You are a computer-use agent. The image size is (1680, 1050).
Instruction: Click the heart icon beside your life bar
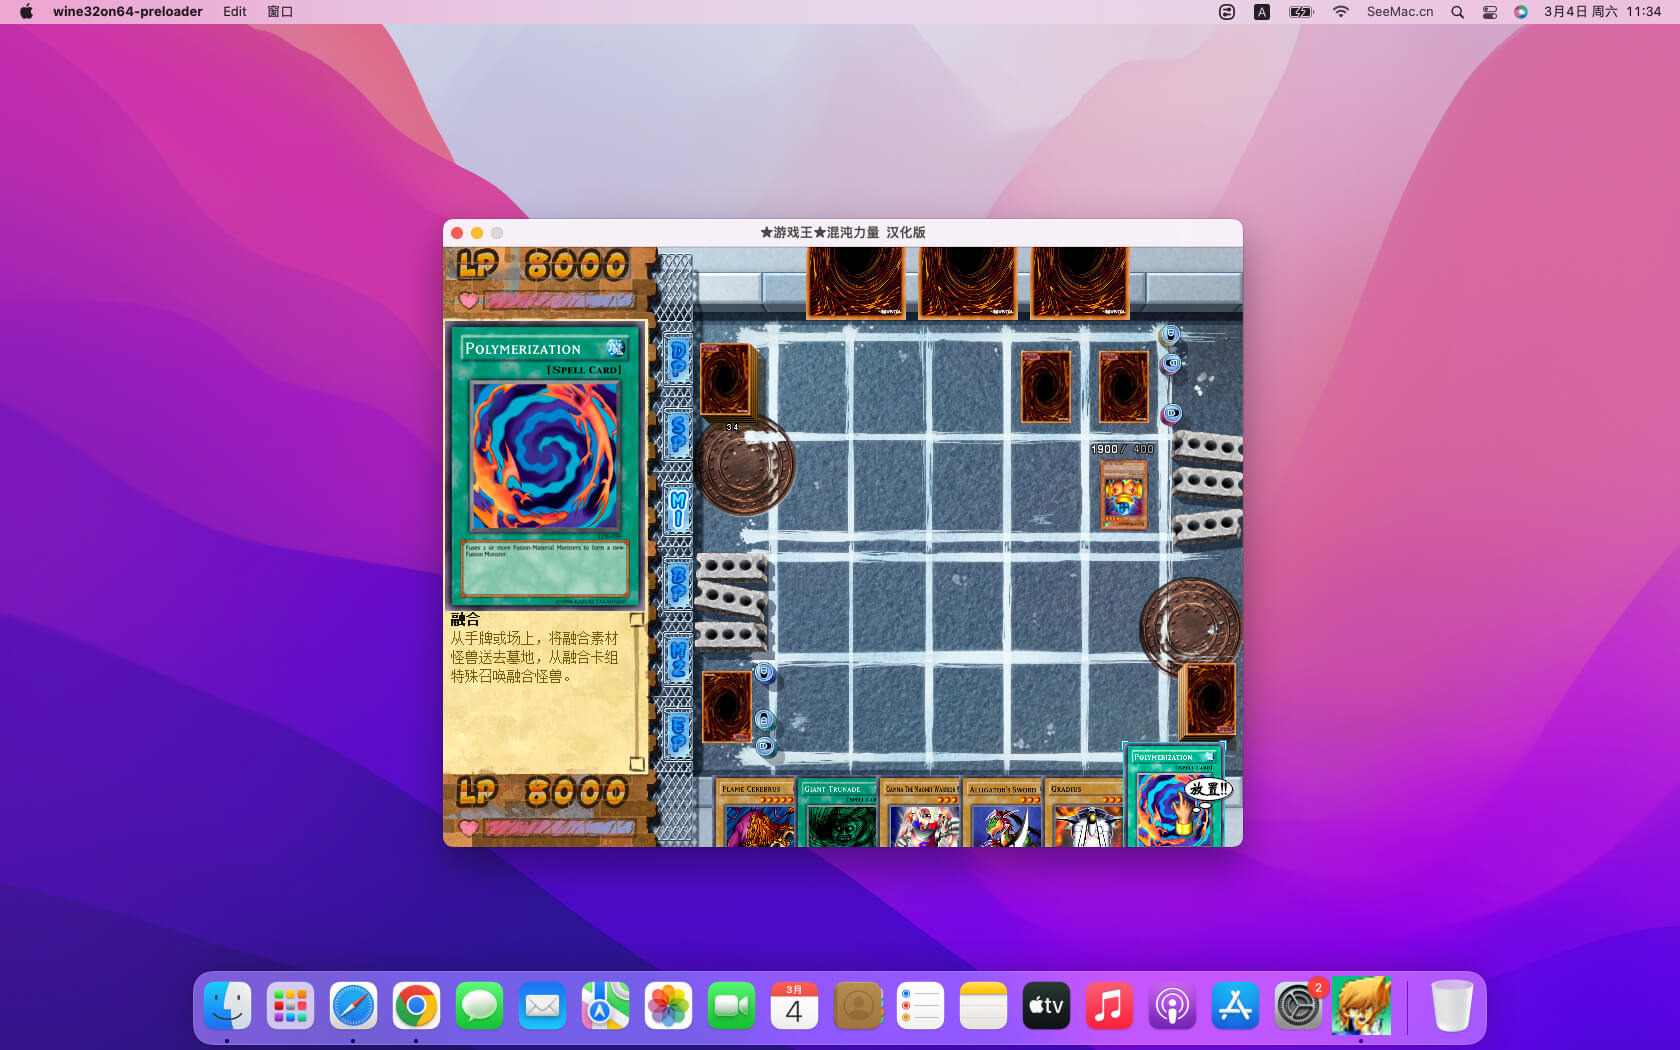(x=468, y=827)
